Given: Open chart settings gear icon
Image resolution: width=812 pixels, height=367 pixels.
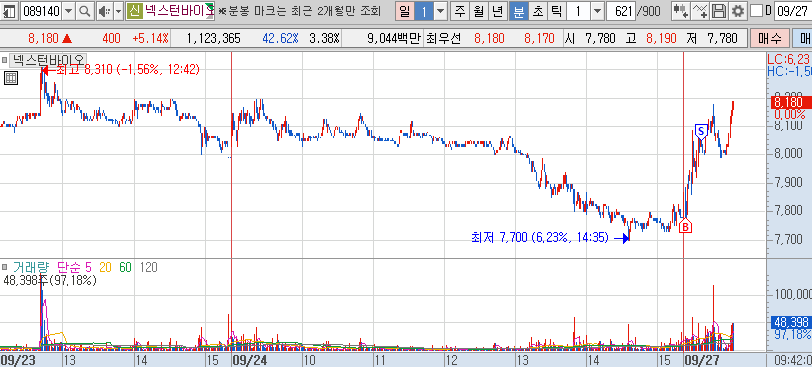Looking at the screenshot, I should tap(737, 10).
